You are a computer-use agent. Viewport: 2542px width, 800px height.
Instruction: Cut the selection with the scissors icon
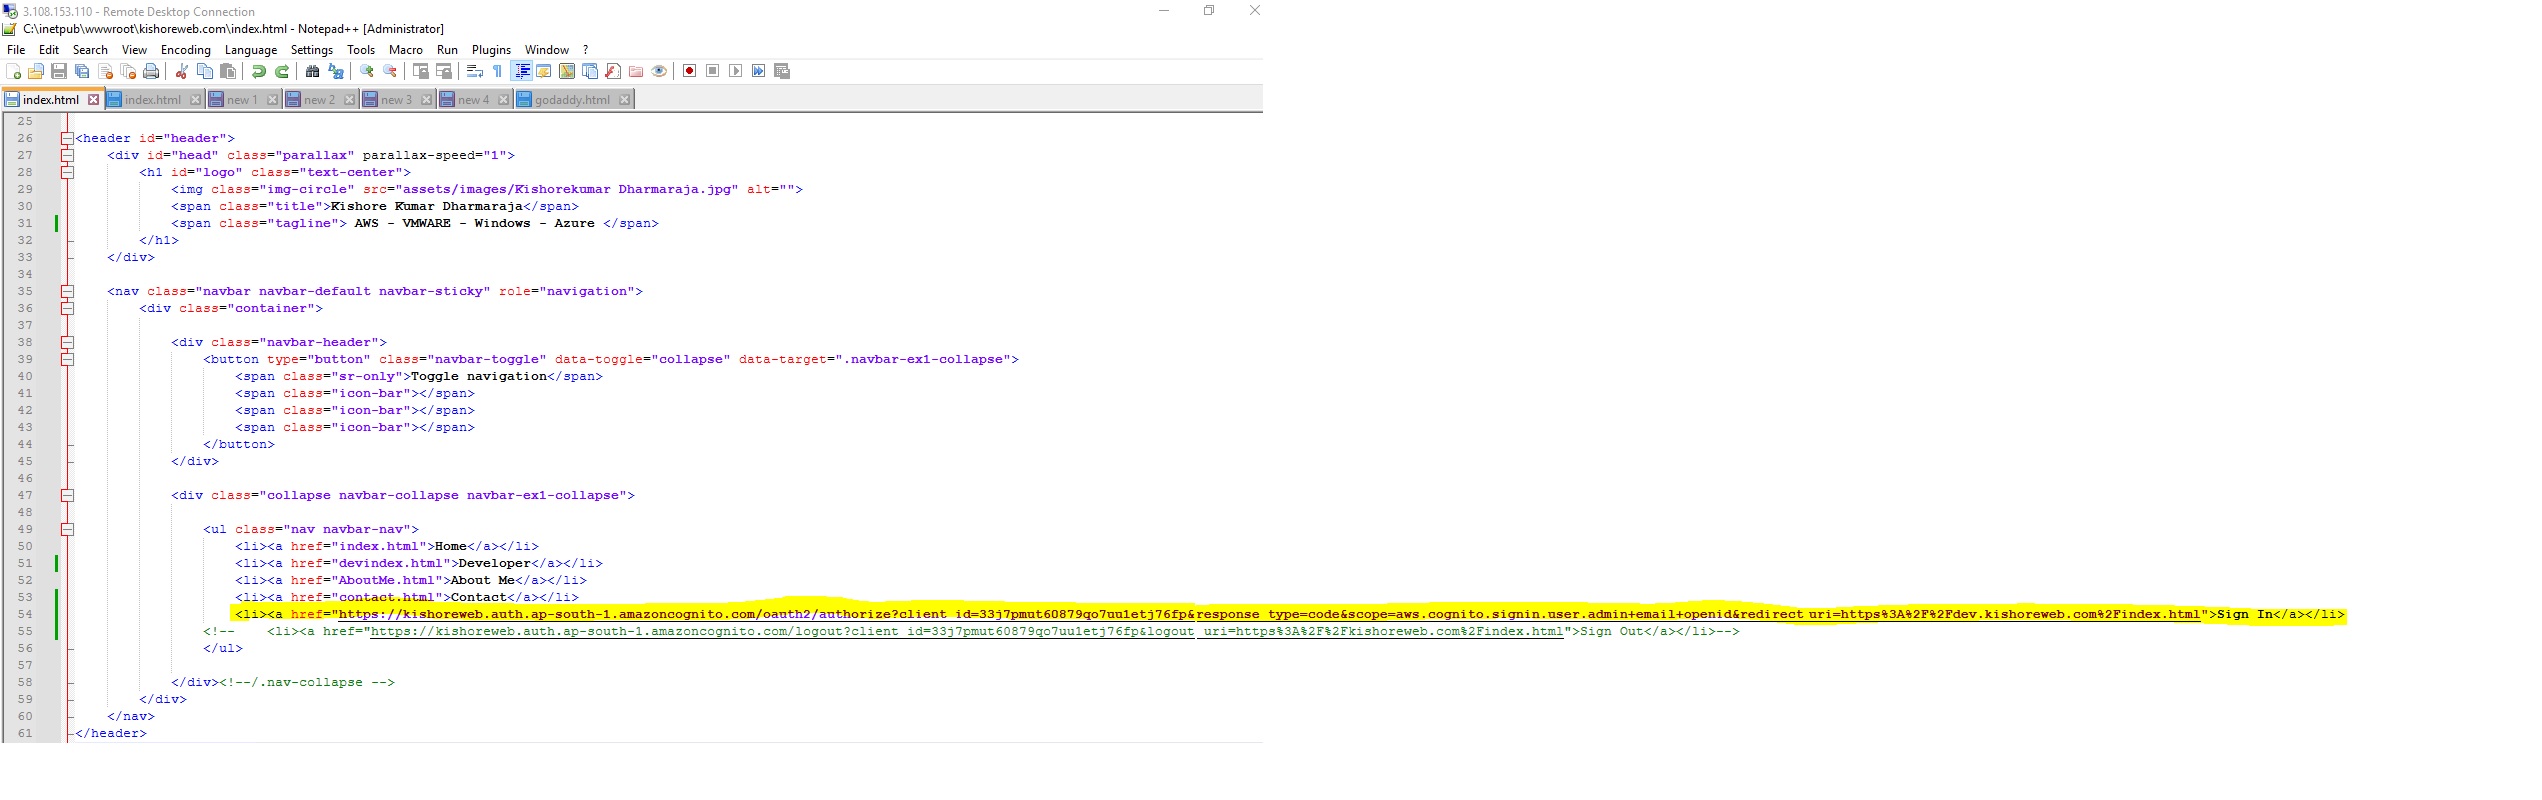(x=182, y=71)
